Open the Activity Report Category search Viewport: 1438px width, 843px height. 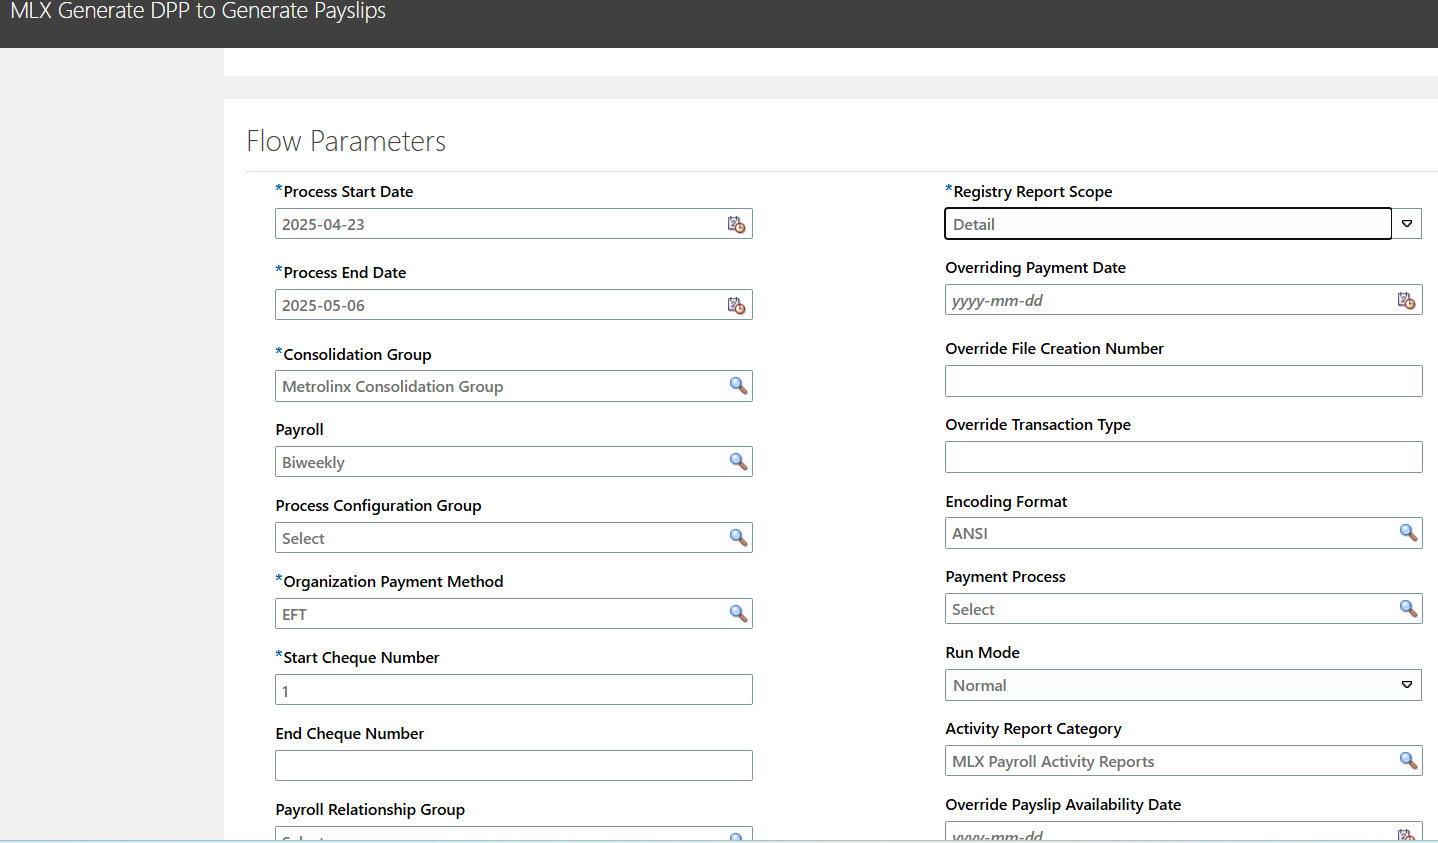(x=1409, y=761)
